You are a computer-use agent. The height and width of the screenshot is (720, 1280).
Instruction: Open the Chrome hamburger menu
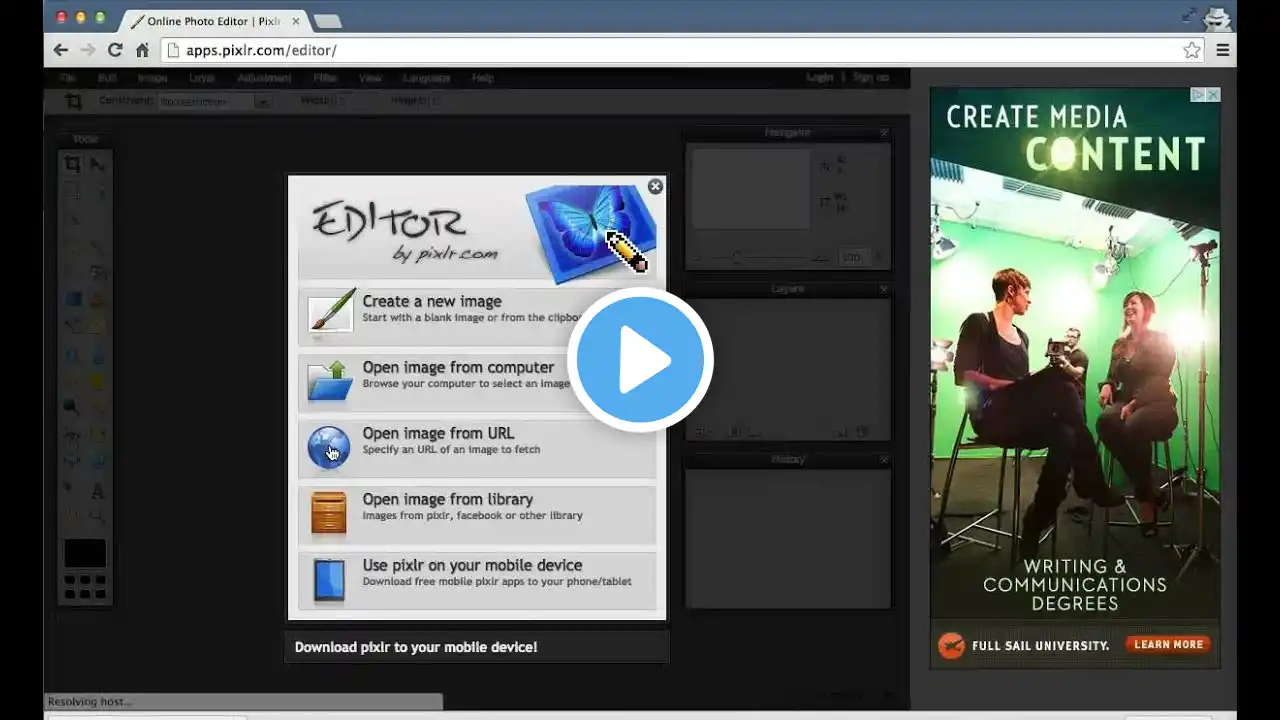(1222, 50)
